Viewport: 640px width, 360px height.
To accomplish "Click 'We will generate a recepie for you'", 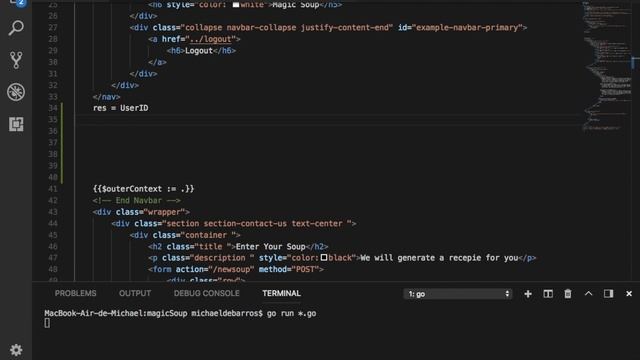I will pos(440,258).
